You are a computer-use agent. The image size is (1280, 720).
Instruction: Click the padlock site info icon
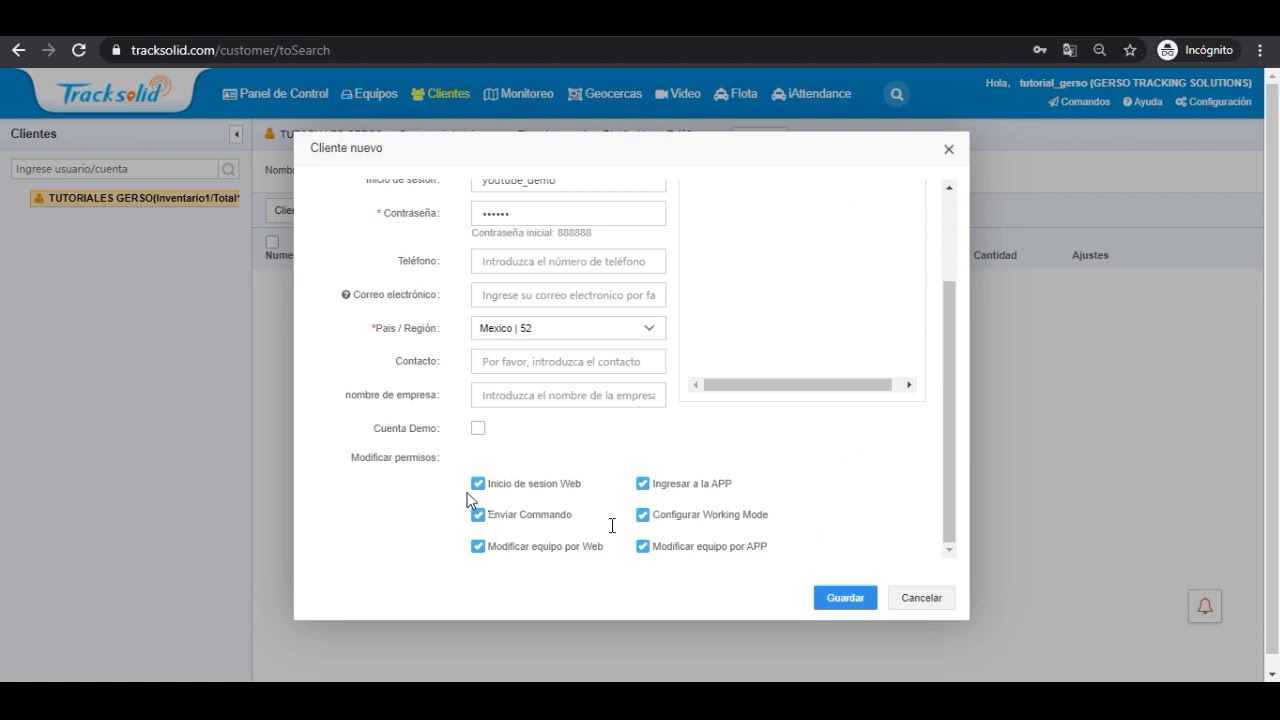point(117,50)
